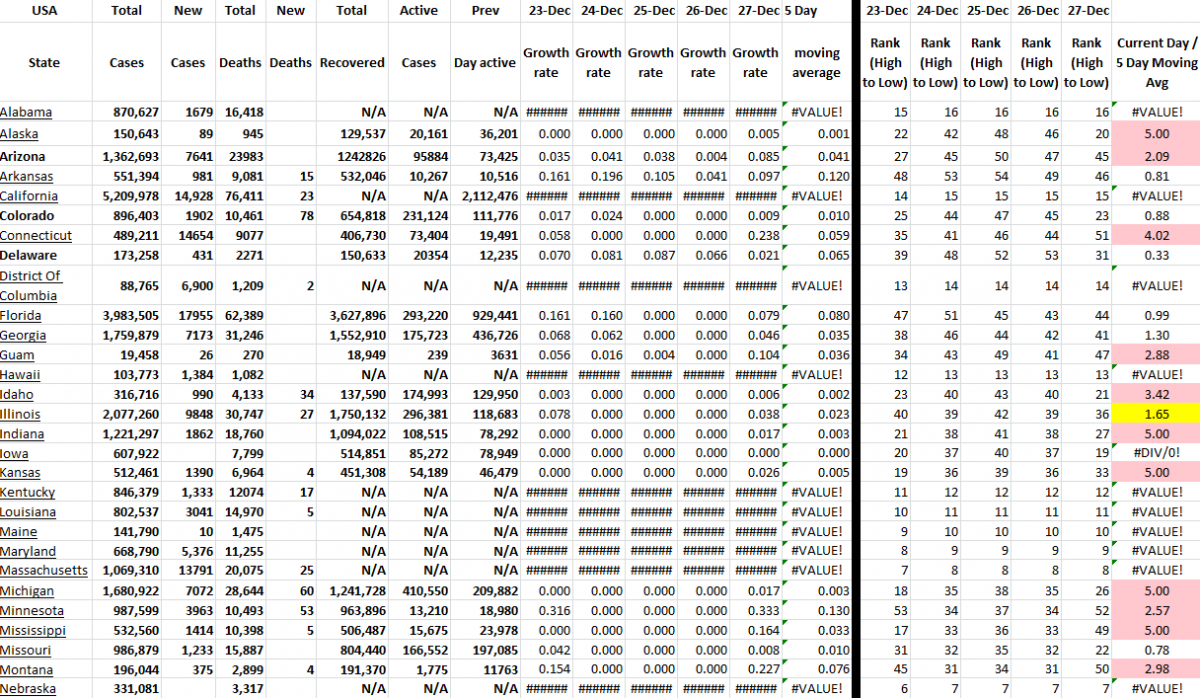Screen dimensions: 1200x698
Task: Click the Current Day / 5 Day Moving Avg header
Action: coord(1156,62)
